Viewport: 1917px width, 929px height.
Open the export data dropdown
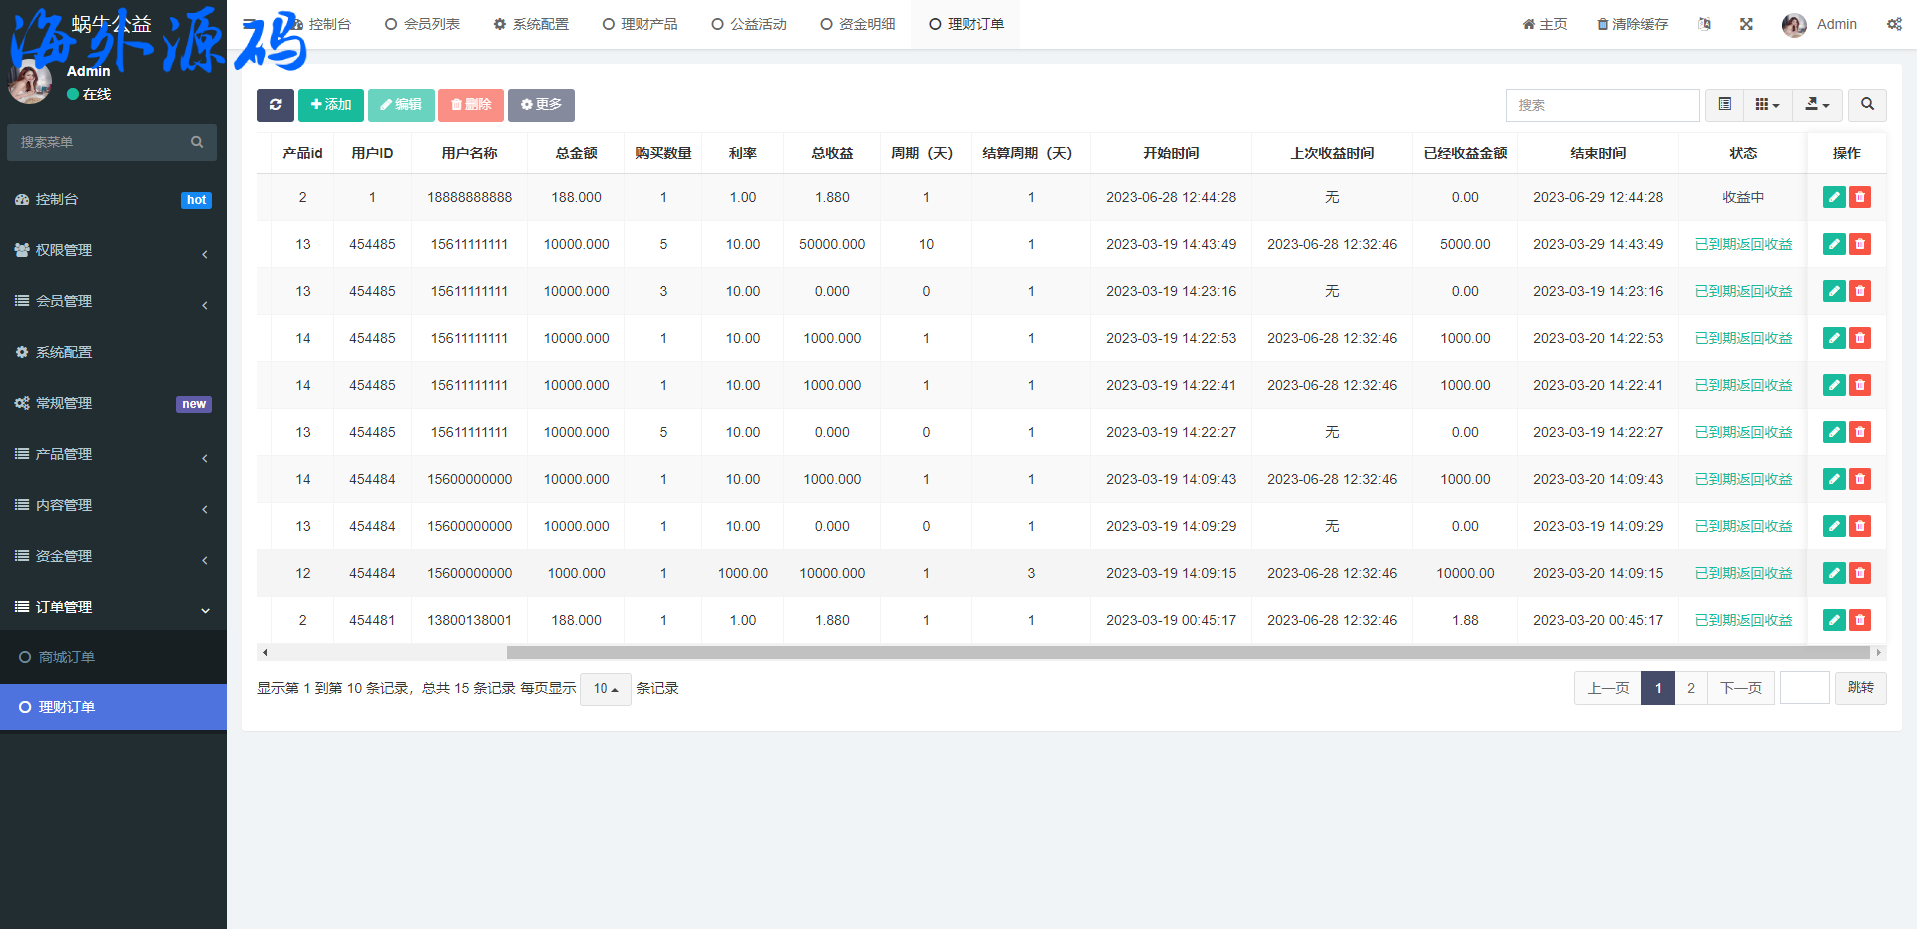point(1817,105)
